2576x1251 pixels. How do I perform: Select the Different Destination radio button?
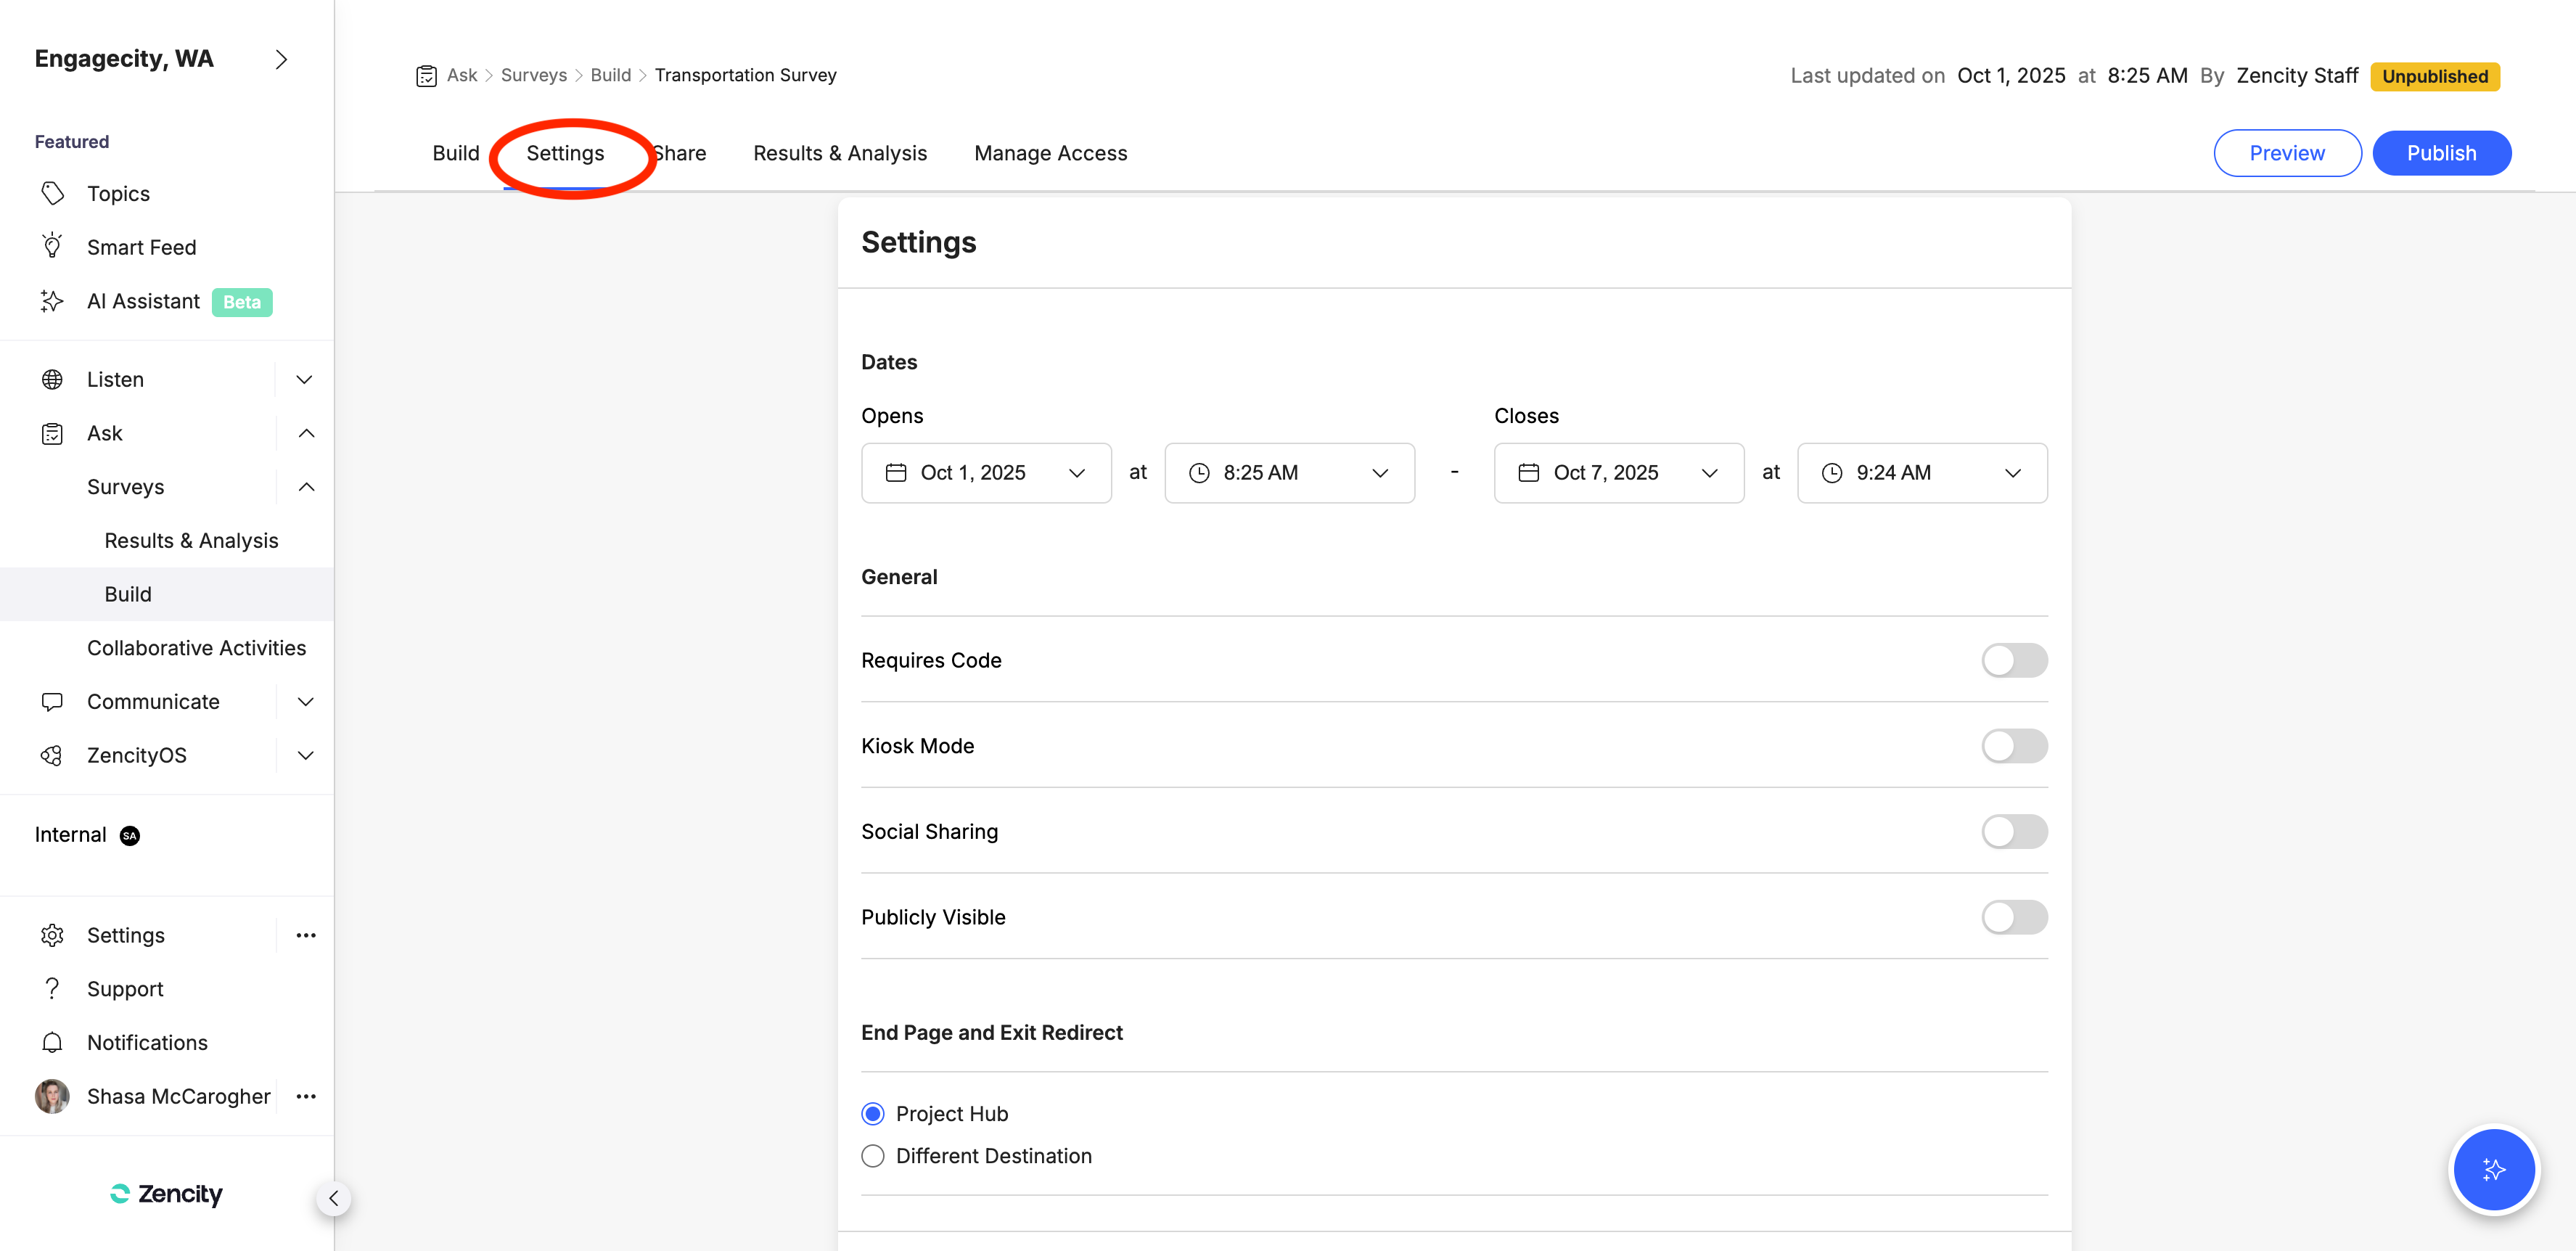tap(872, 1155)
